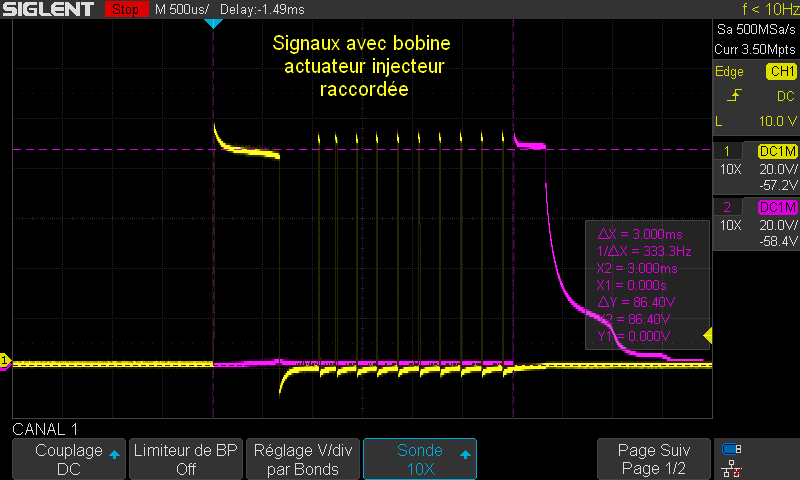
Task: Click the network connection status icon
Action: click(x=732, y=468)
